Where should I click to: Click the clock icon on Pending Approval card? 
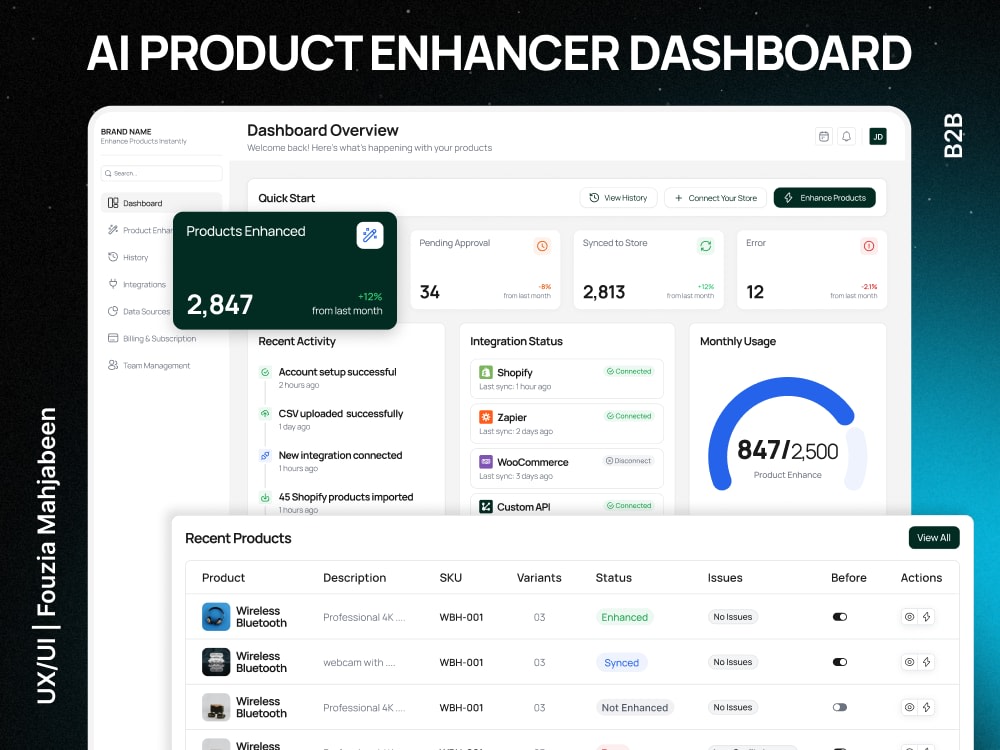click(542, 246)
